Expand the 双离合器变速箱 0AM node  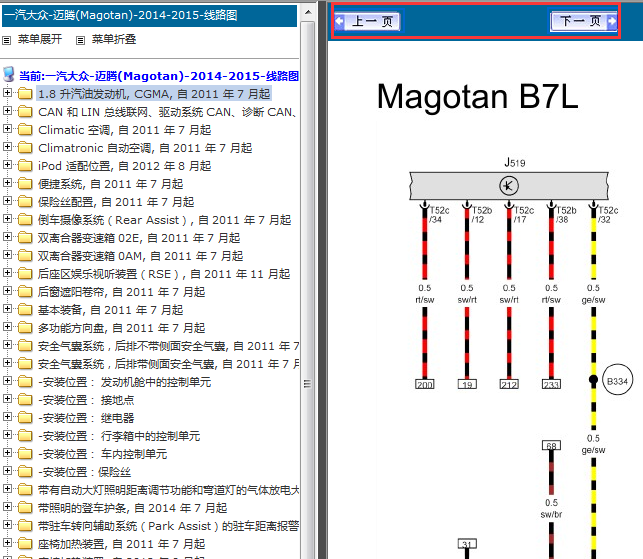(x=7, y=255)
